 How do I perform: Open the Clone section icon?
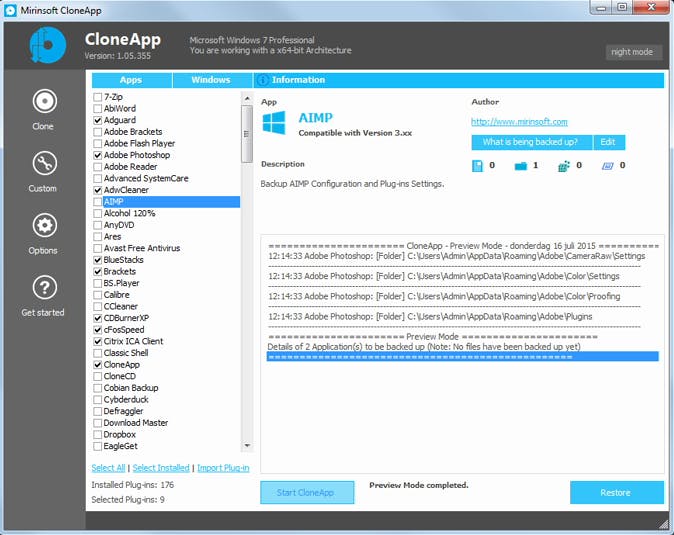[x=44, y=101]
